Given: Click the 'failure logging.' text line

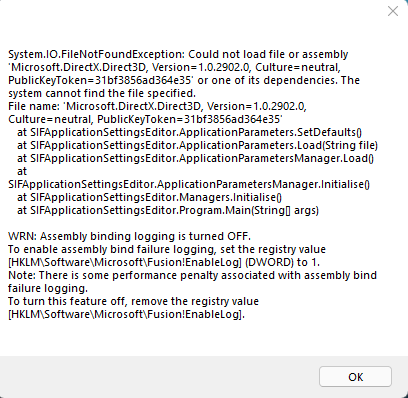Looking at the screenshot, I should pos(48,288).
